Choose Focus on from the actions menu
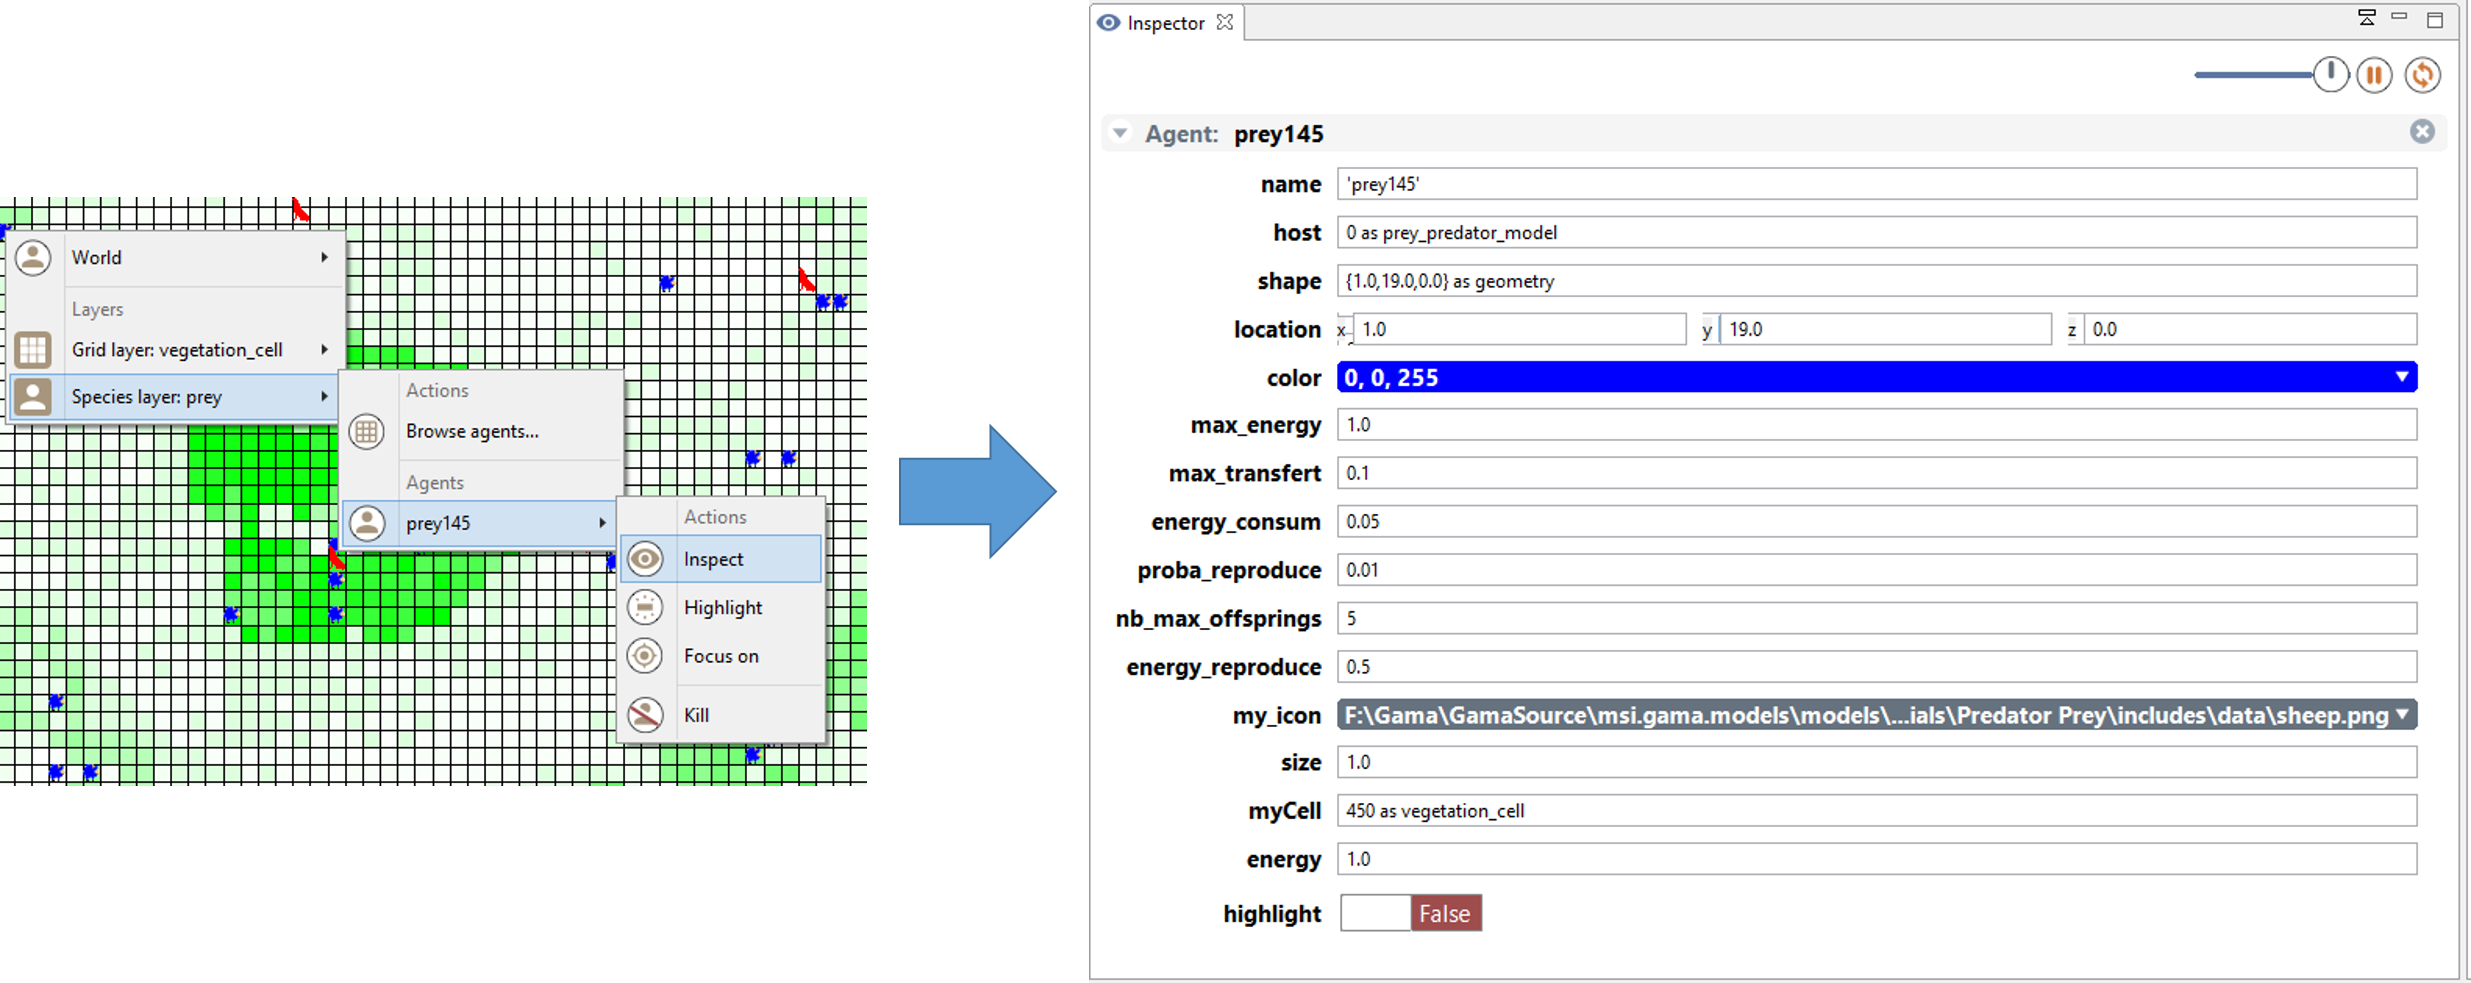Viewport: 2471px width, 983px height. [x=721, y=656]
